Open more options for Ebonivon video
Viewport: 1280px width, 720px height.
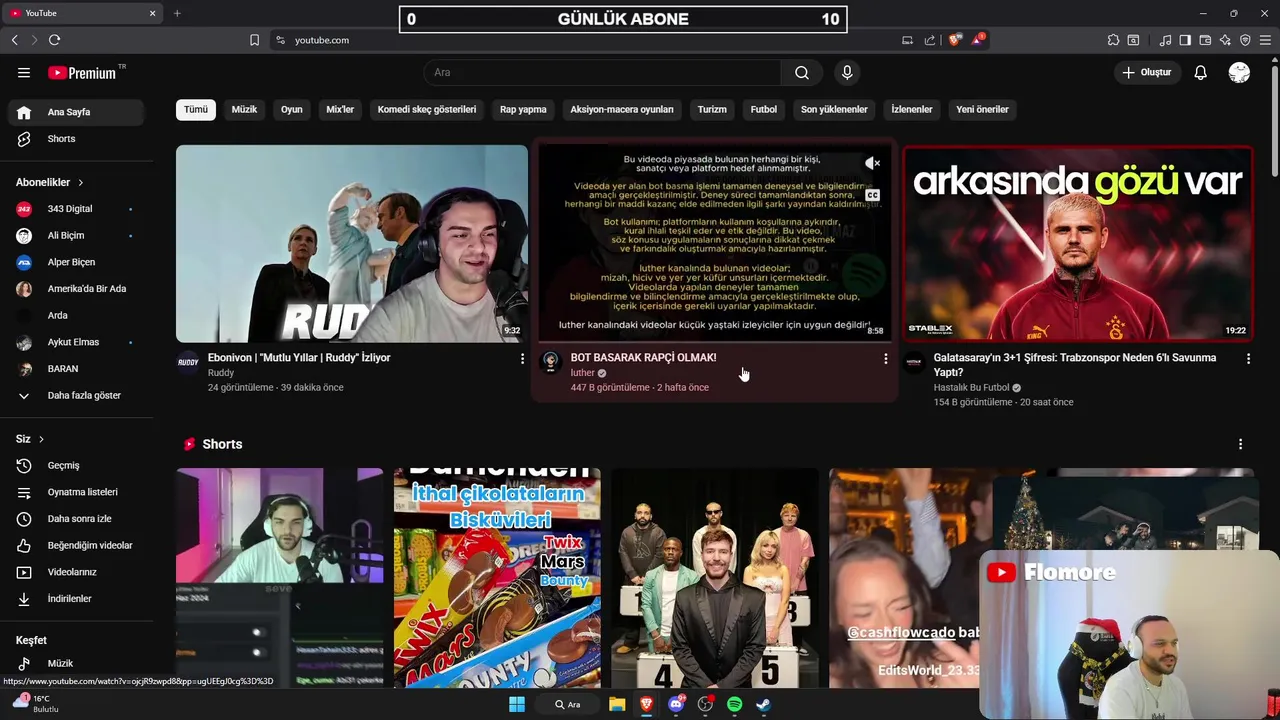[522, 358]
